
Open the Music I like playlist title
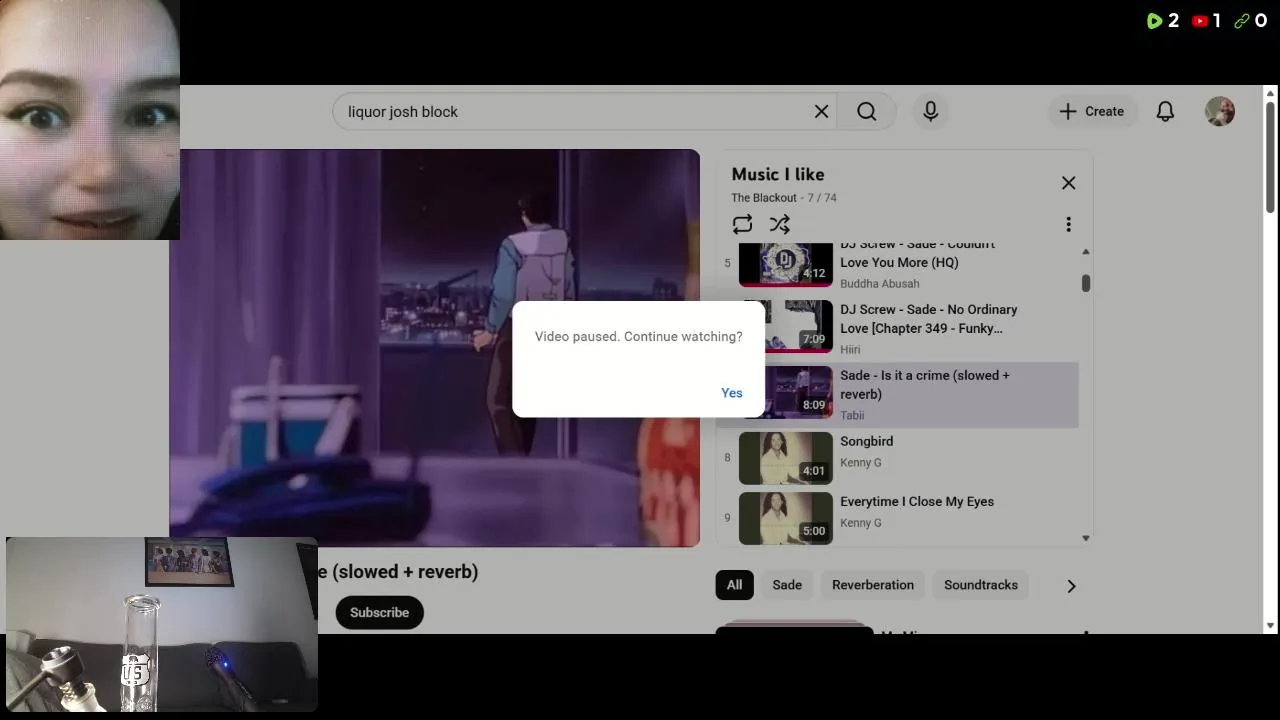click(x=778, y=174)
